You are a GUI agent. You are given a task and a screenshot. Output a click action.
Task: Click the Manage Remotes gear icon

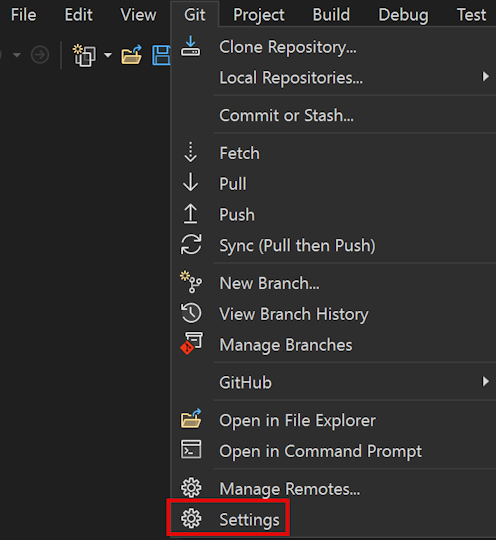(191, 488)
